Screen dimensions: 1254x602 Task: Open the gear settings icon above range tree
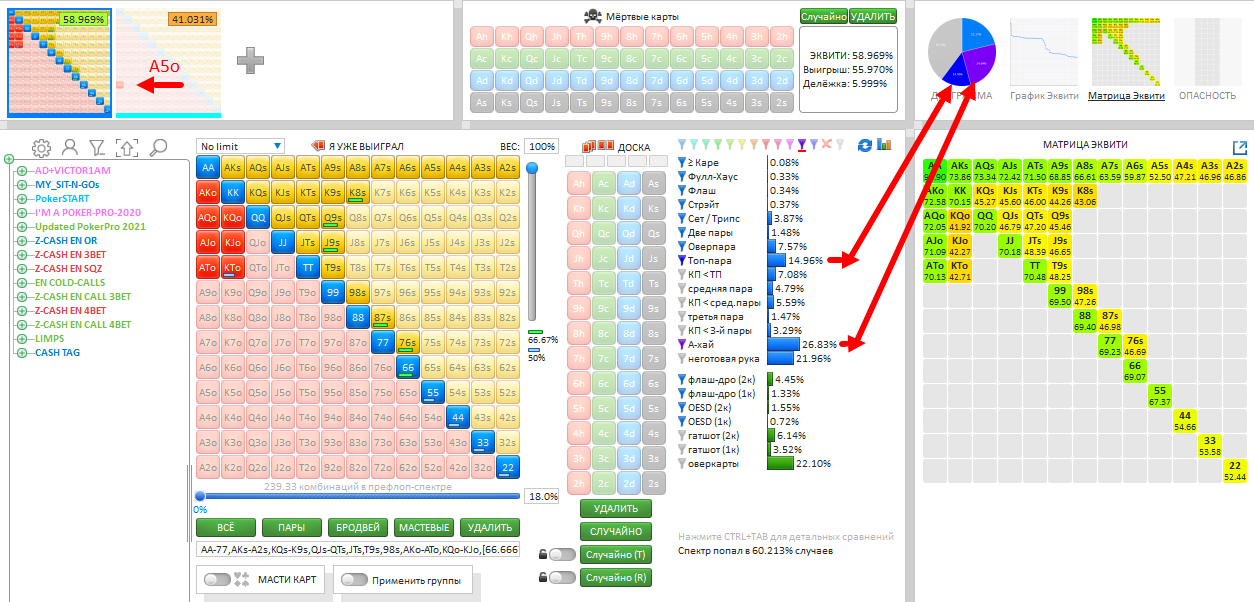pos(41,148)
